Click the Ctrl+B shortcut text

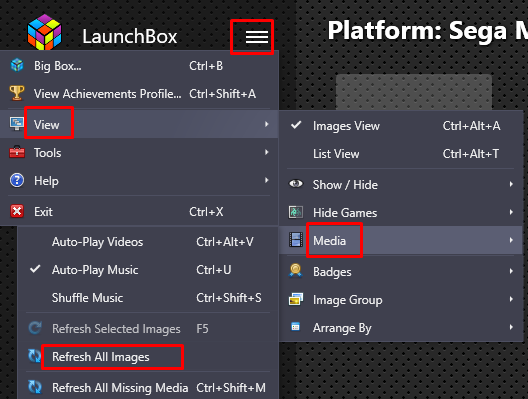(206, 66)
